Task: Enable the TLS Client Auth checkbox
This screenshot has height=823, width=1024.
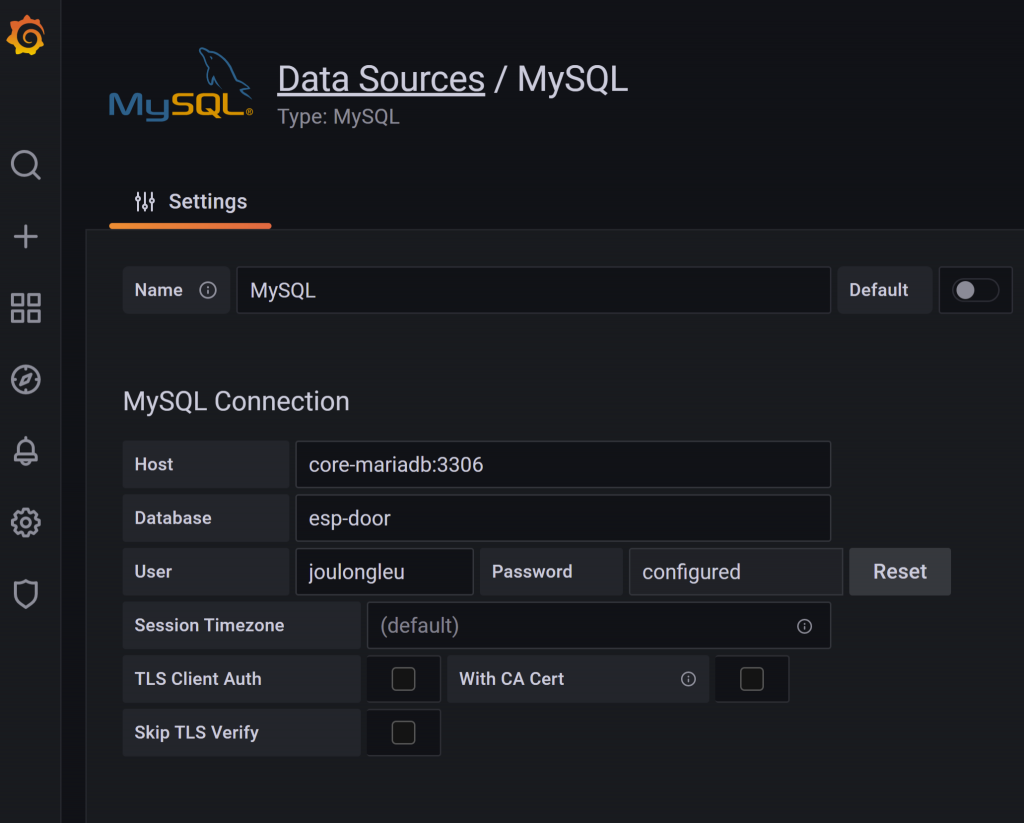Action: click(x=404, y=679)
